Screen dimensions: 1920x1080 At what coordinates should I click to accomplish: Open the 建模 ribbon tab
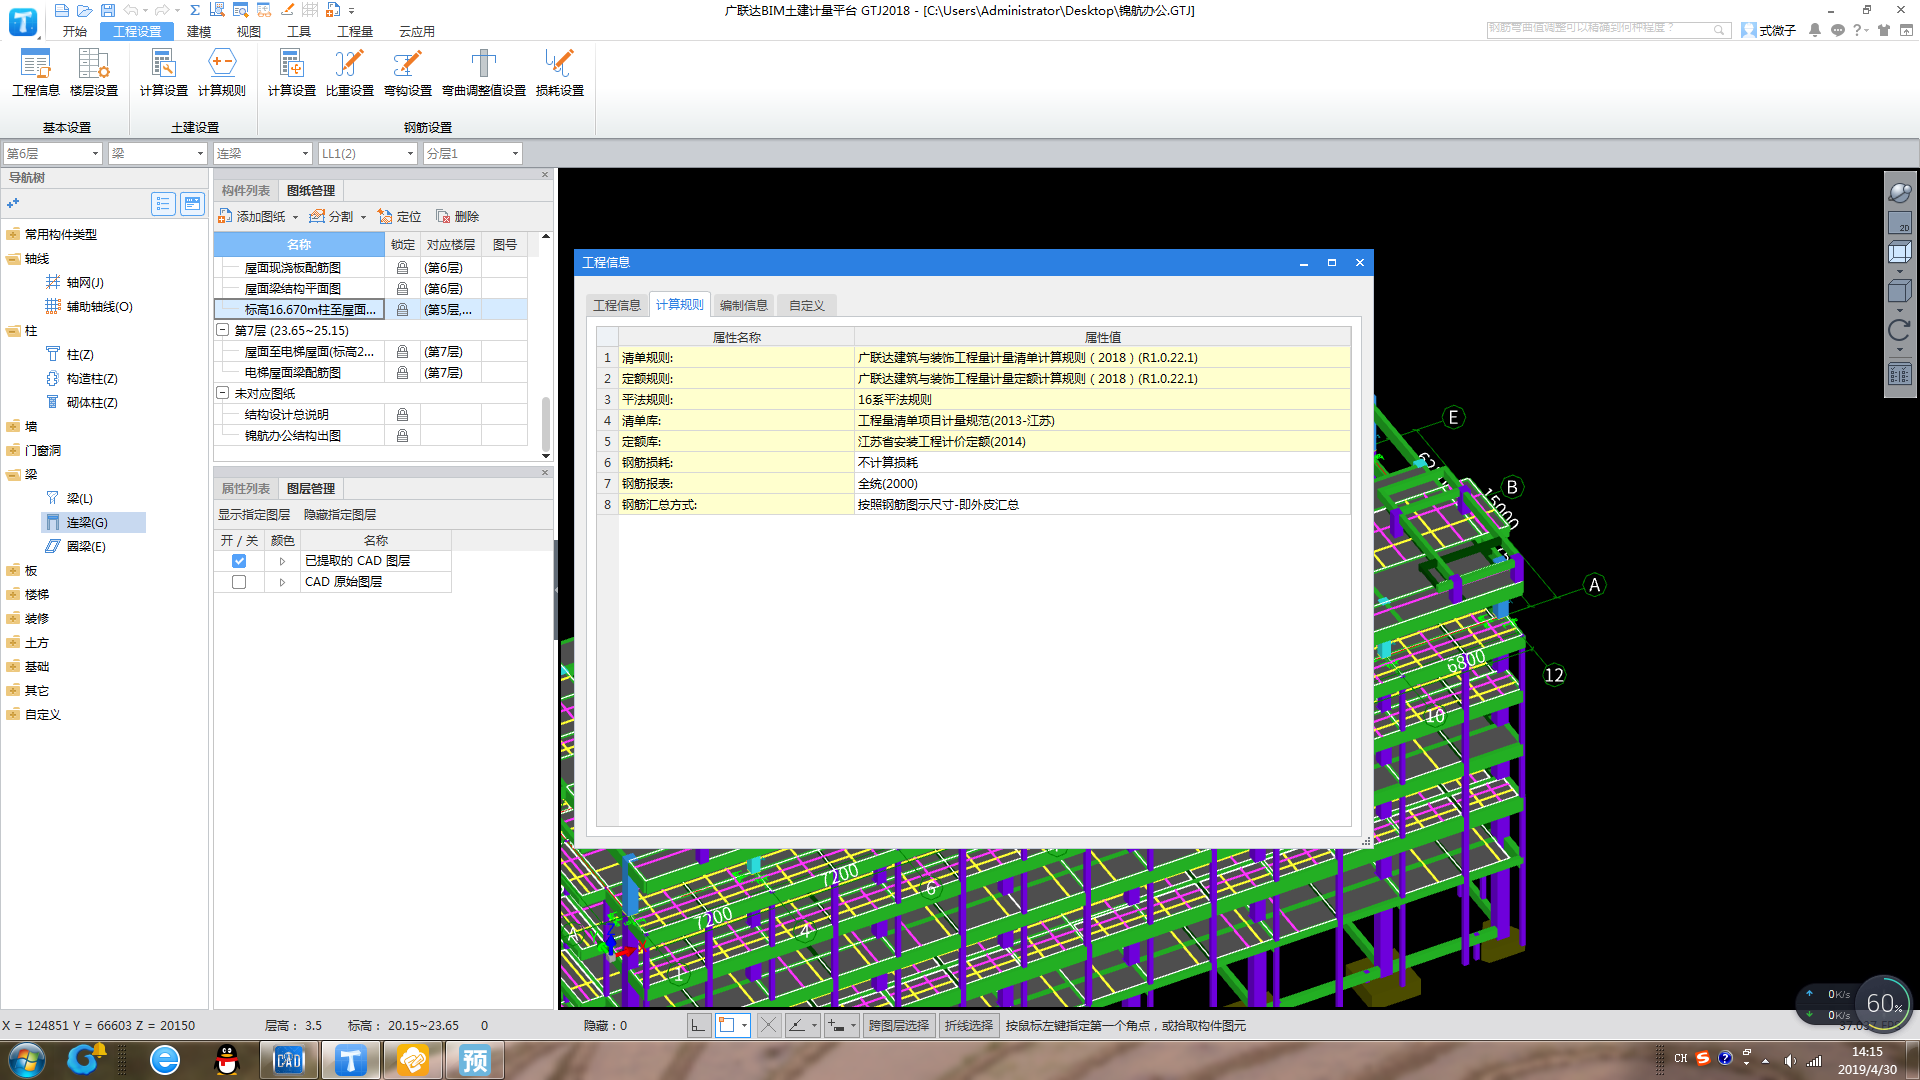click(199, 31)
